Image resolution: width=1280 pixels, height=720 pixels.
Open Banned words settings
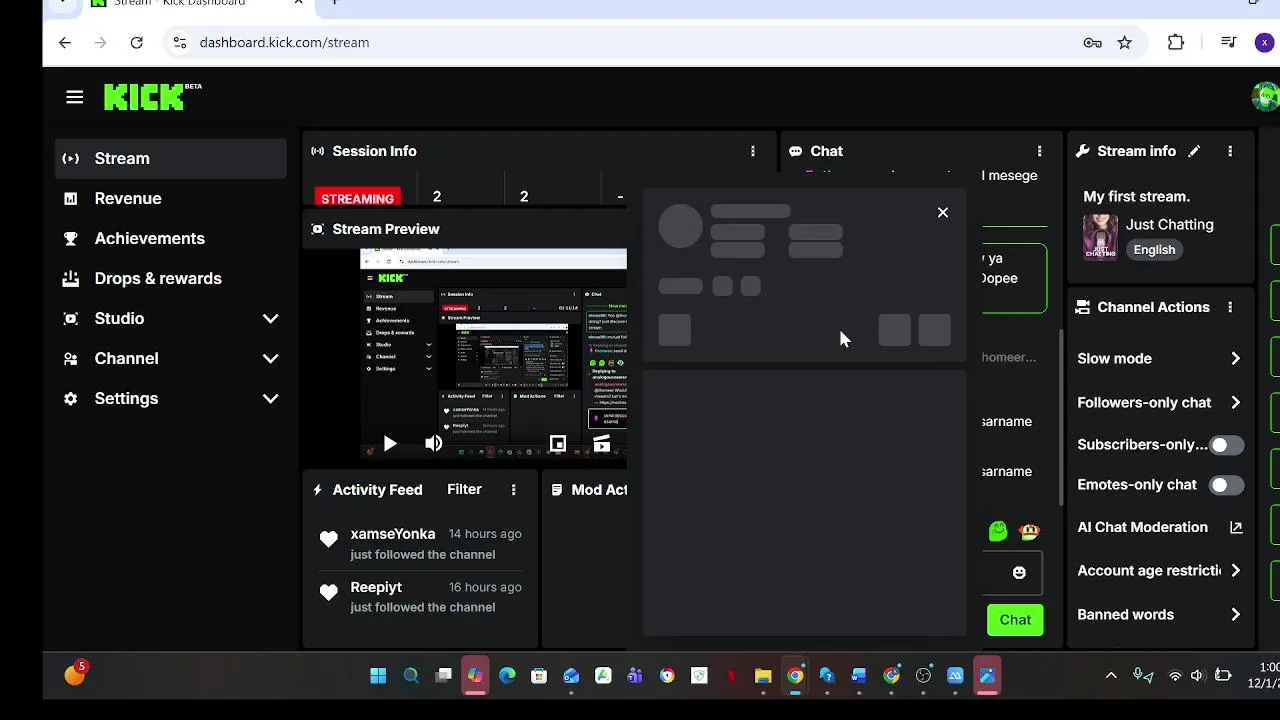(1160, 615)
